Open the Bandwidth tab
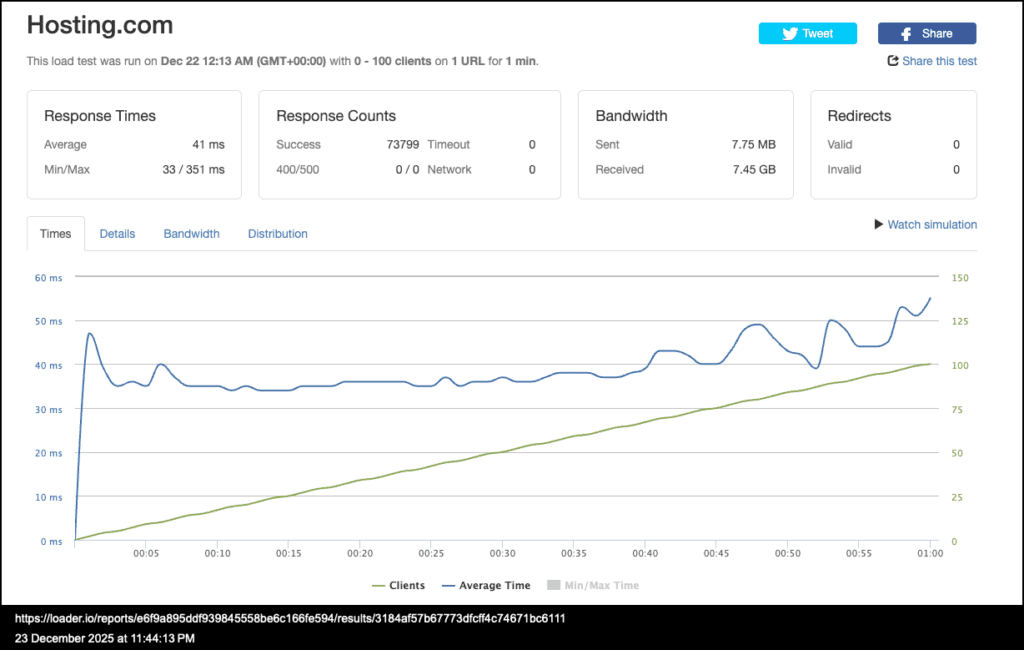The width and height of the screenshot is (1024, 650). click(x=191, y=234)
